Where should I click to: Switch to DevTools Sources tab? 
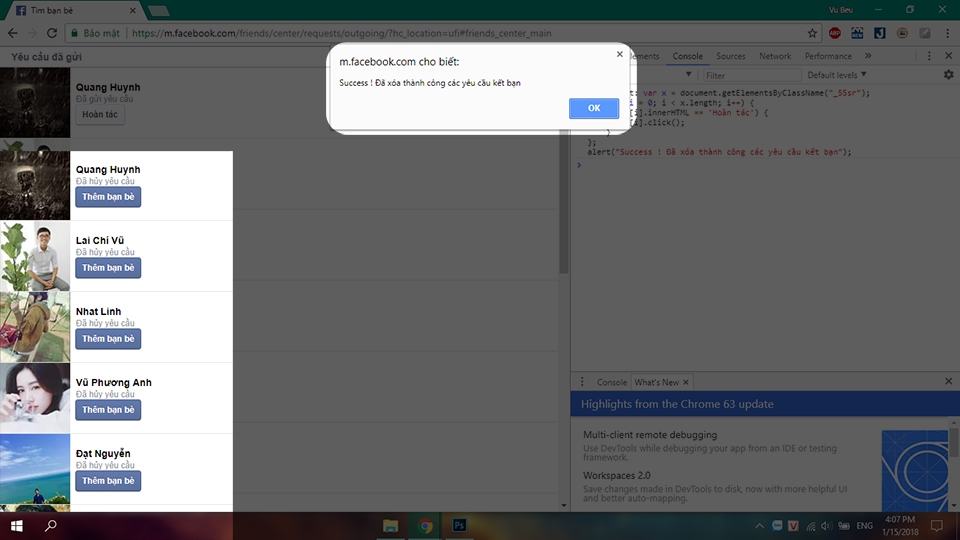tap(731, 56)
